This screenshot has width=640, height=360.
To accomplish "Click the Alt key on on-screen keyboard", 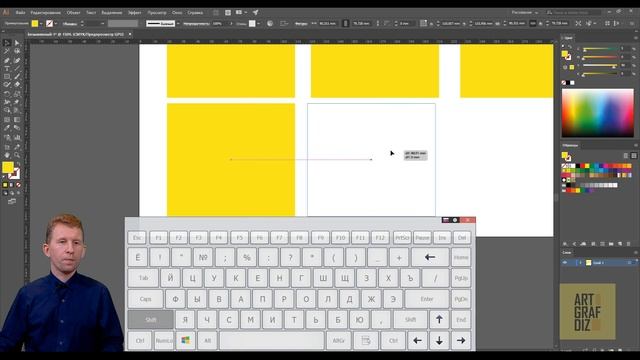I will (207, 340).
